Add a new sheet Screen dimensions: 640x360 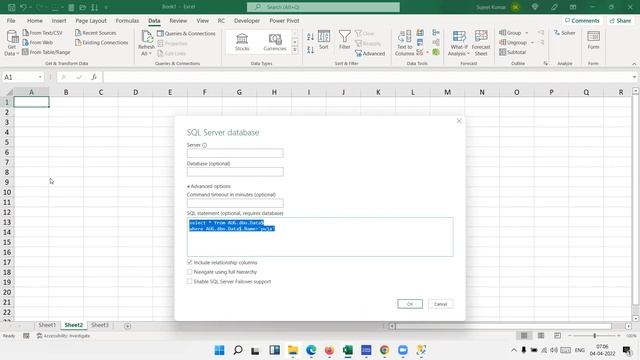point(127,326)
